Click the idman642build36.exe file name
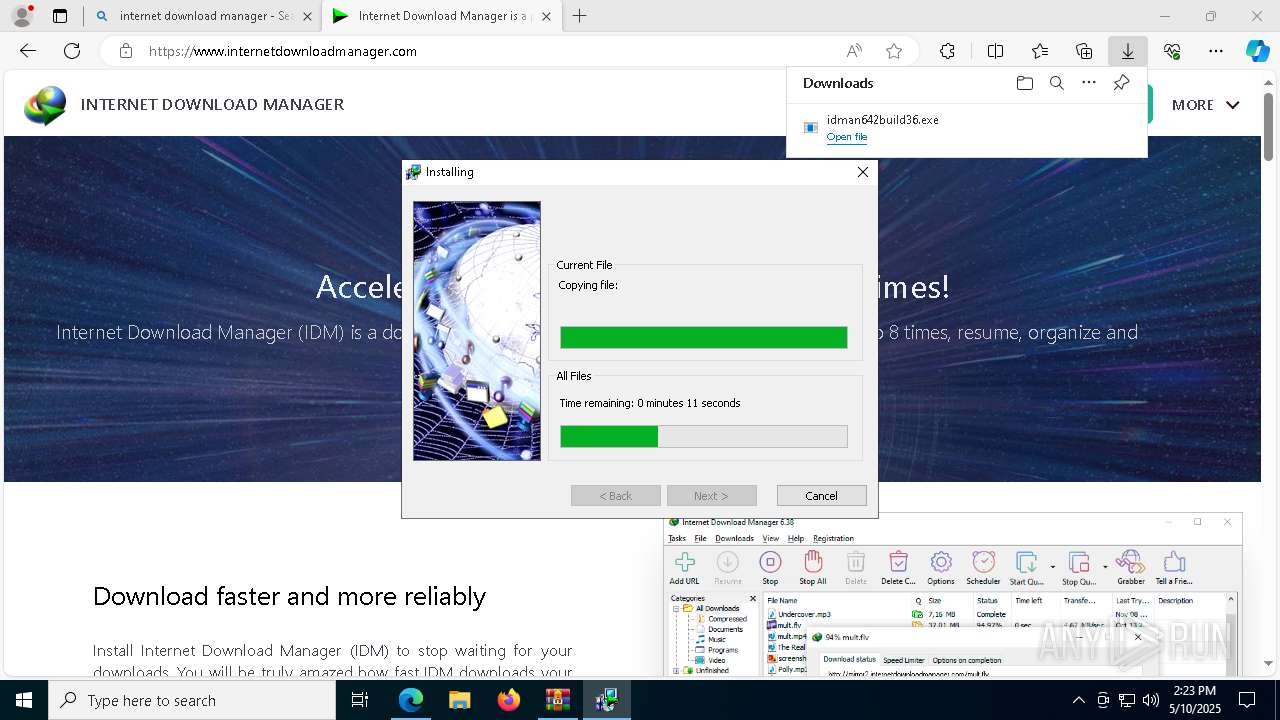 click(x=882, y=119)
